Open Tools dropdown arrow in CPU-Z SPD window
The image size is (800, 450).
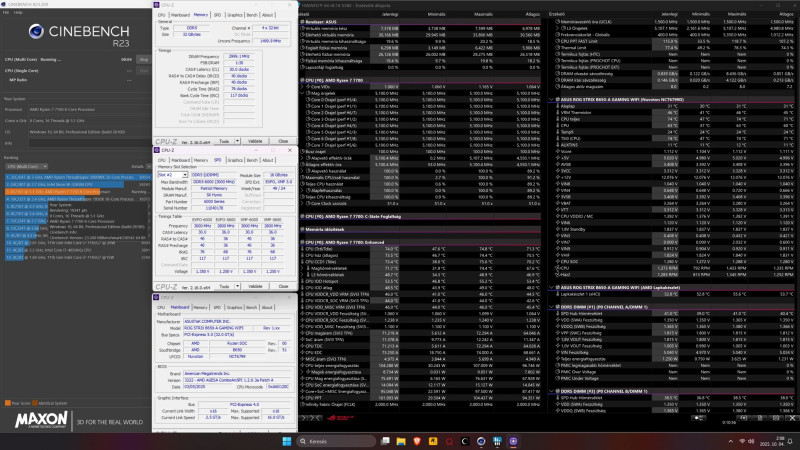237,286
